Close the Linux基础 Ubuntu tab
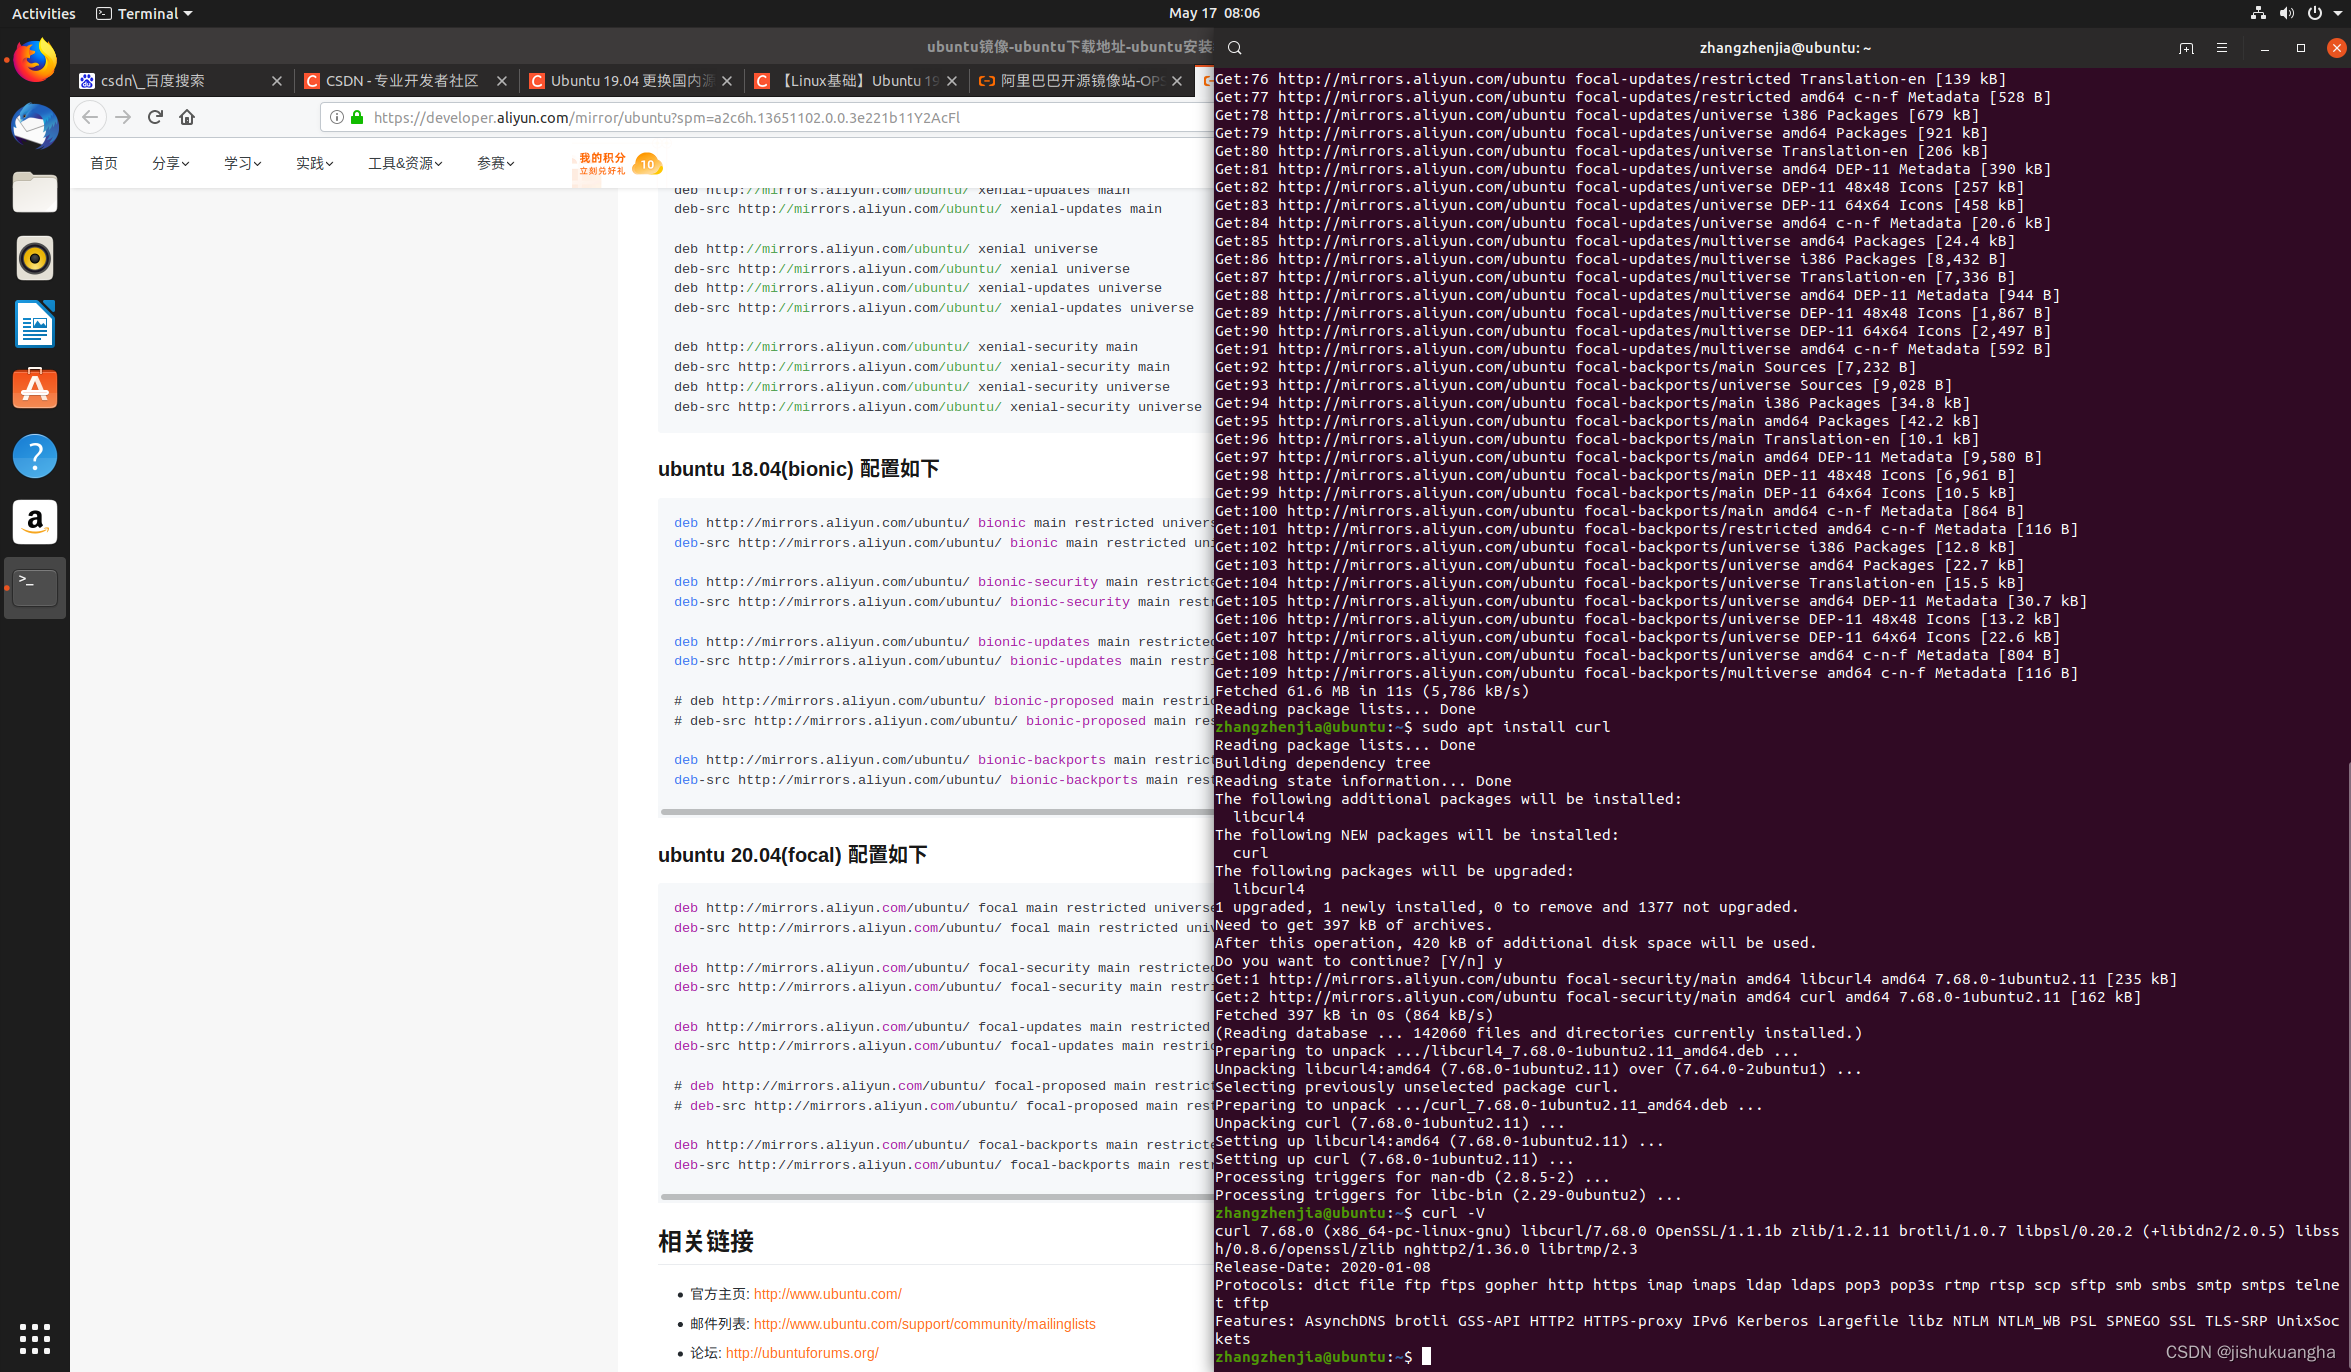Viewport: 2351px width, 1372px height. click(952, 81)
